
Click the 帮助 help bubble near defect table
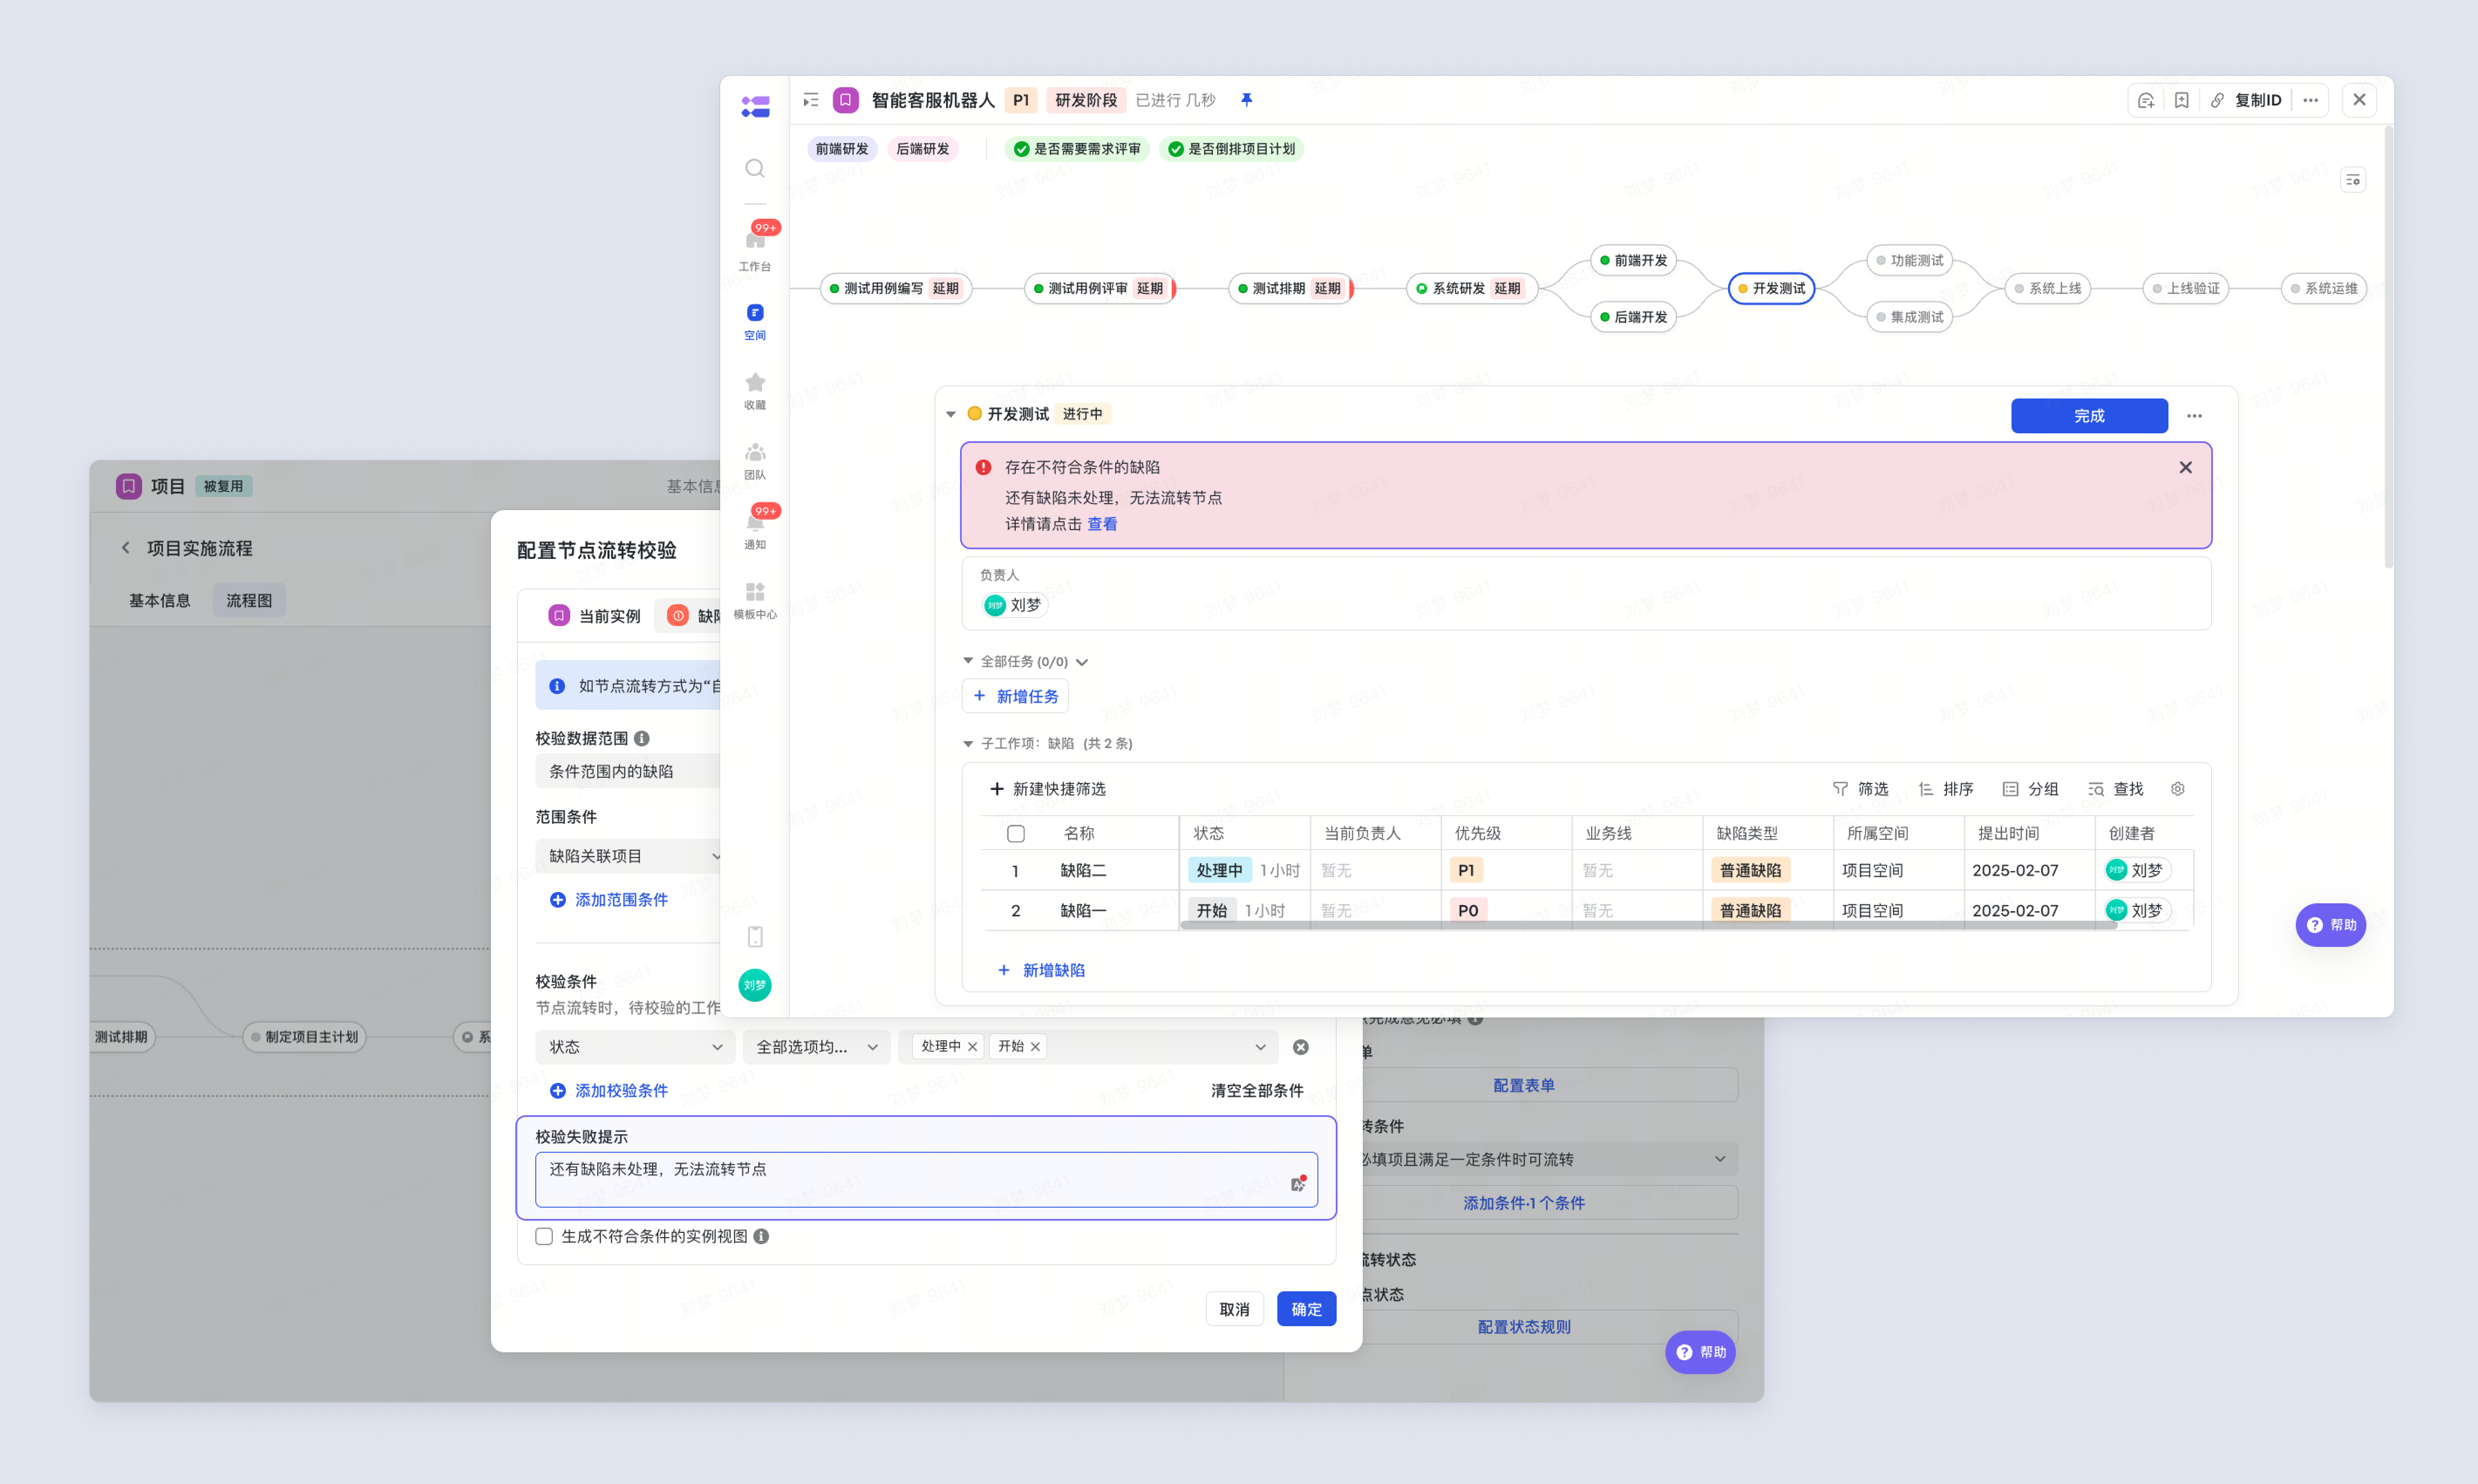tap(2330, 925)
